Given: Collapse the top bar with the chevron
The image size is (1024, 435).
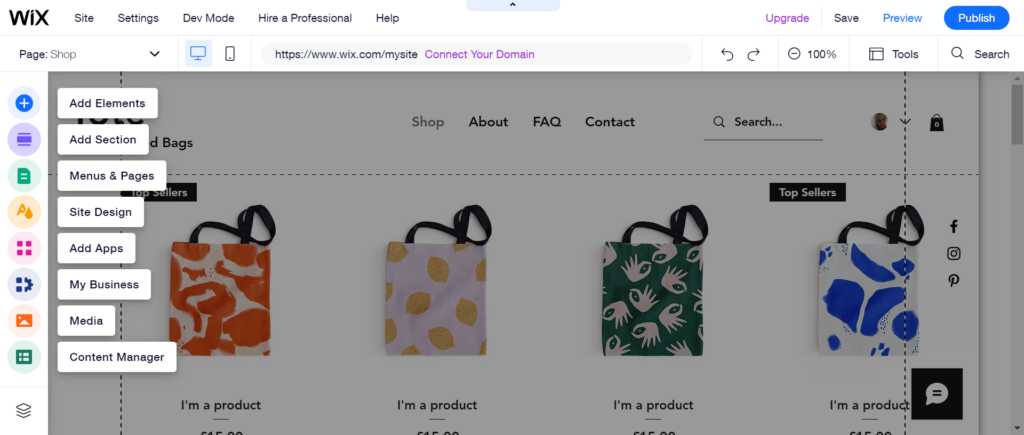Looking at the screenshot, I should coord(512,5).
